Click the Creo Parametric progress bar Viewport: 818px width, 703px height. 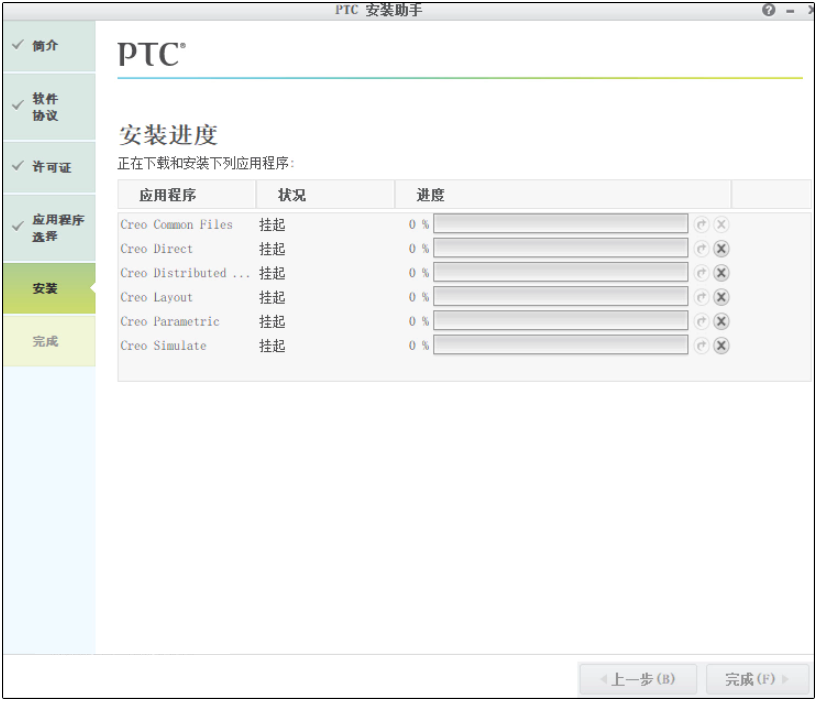point(560,321)
